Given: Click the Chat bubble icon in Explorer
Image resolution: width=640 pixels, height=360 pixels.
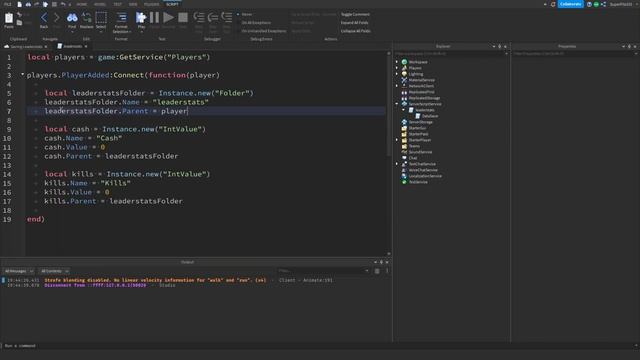Looking at the screenshot, I should pyautogui.click(x=404, y=158).
